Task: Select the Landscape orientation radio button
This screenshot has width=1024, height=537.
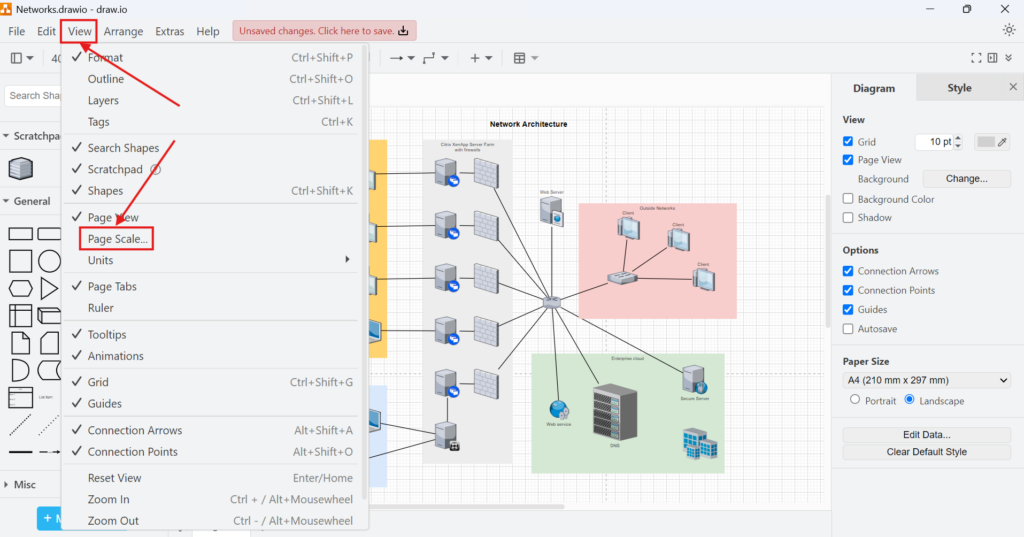Action: (x=909, y=399)
